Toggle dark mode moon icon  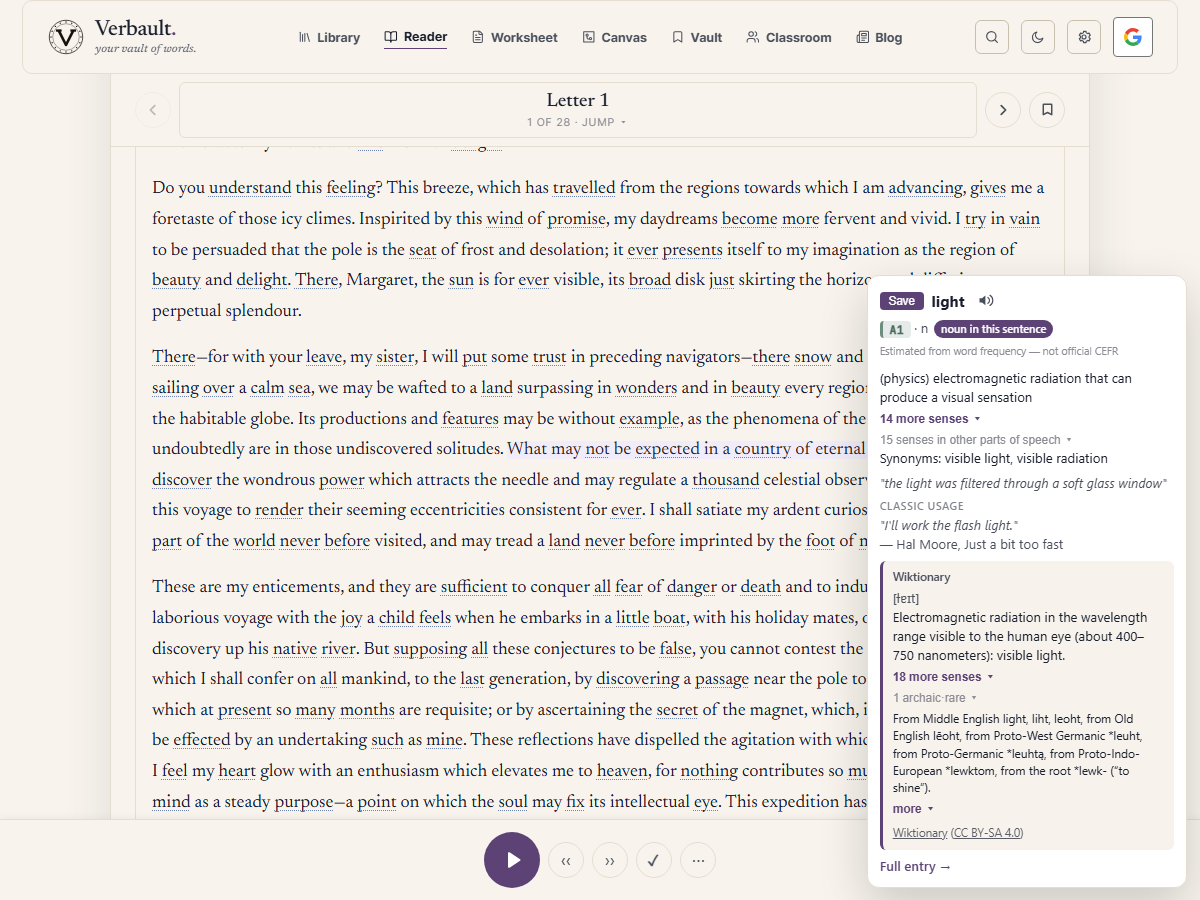pyautogui.click(x=1038, y=37)
